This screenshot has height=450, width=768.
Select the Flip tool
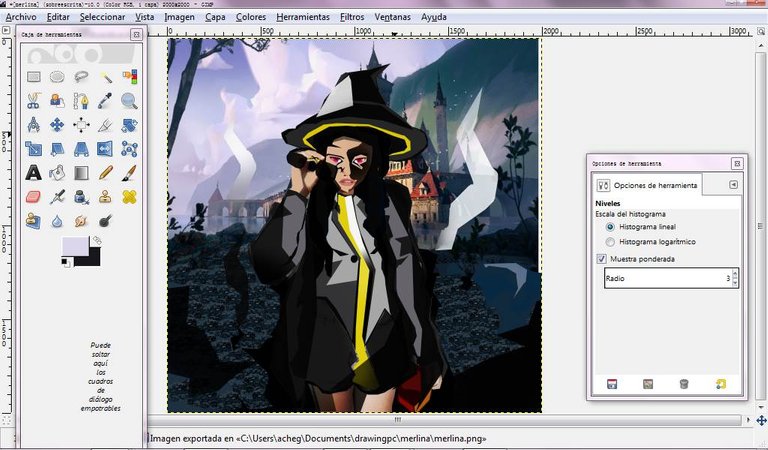click(x=105, y=149)
